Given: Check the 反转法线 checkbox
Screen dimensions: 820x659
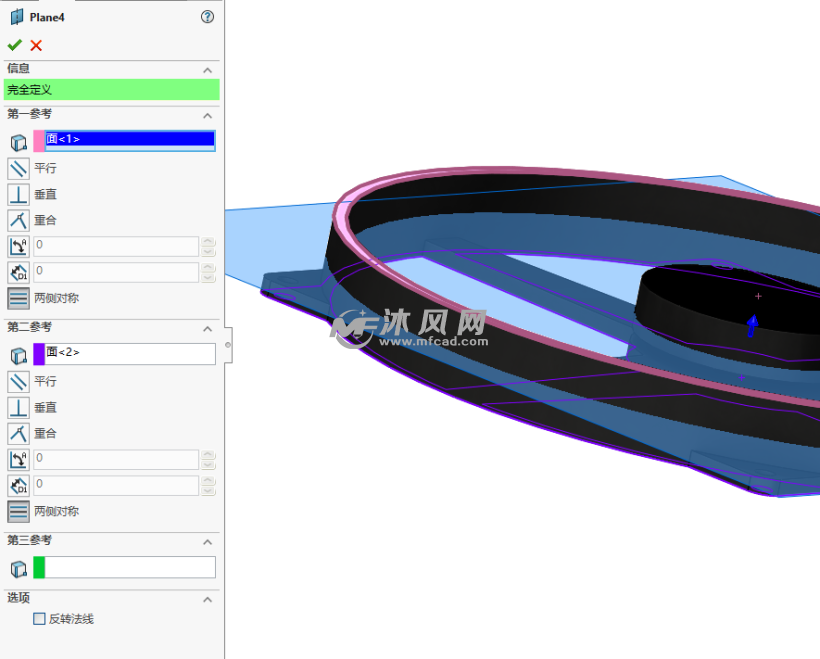Looking at the screenshot, I should (39, 619).
